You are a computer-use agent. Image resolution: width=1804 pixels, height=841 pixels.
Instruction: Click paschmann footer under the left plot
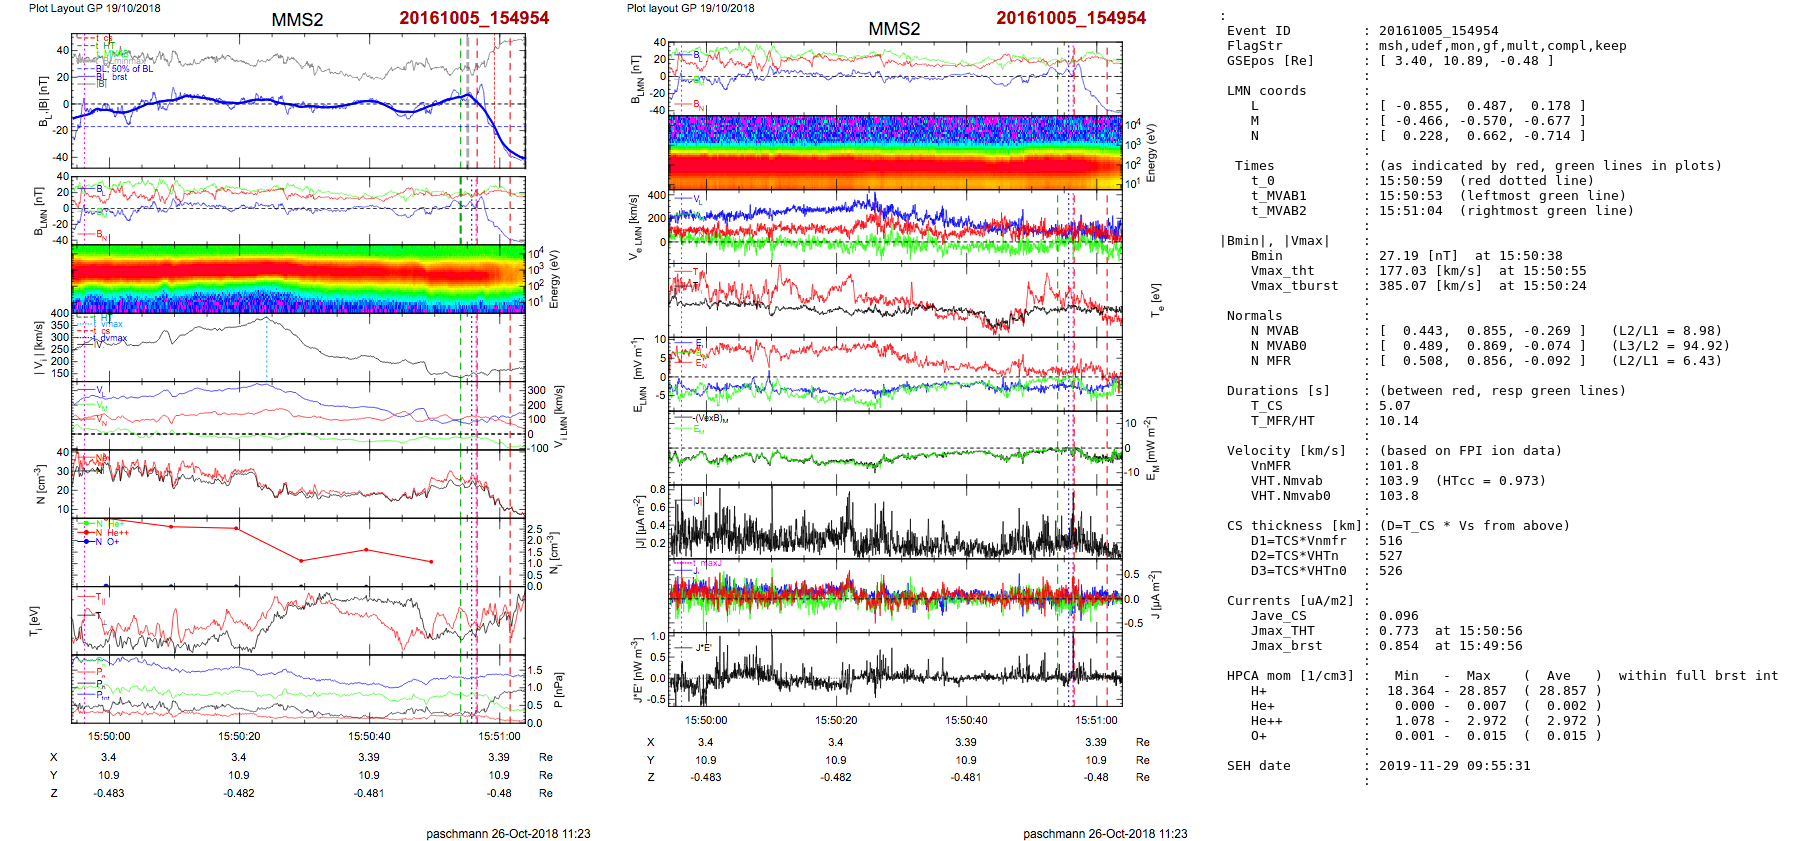click(x=508, y=833)
